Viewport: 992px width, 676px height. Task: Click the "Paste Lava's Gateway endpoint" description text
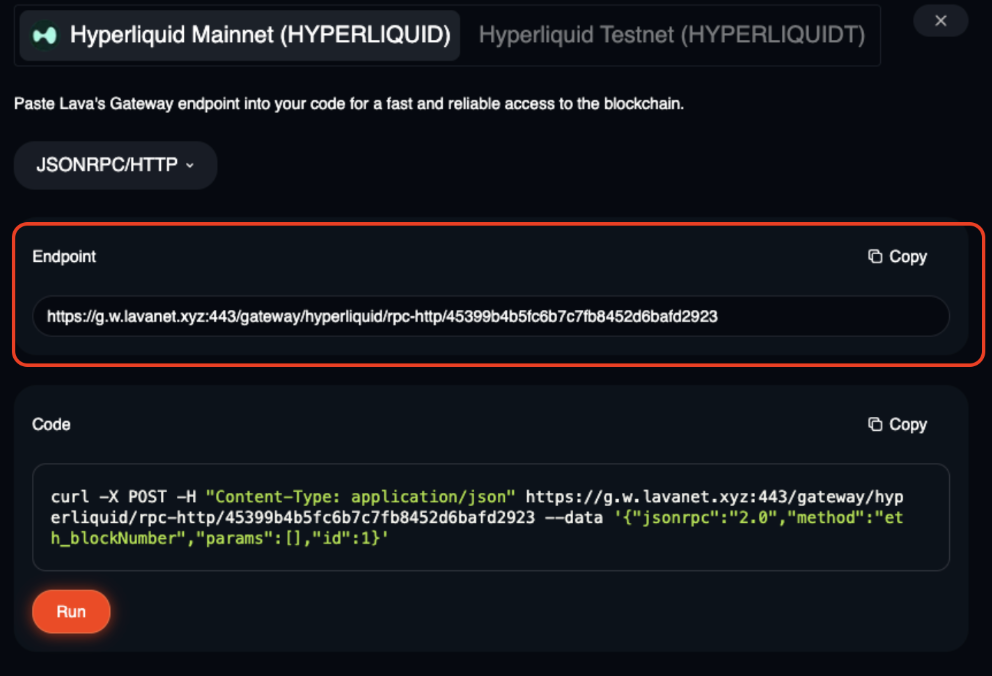tap(349, 104)
